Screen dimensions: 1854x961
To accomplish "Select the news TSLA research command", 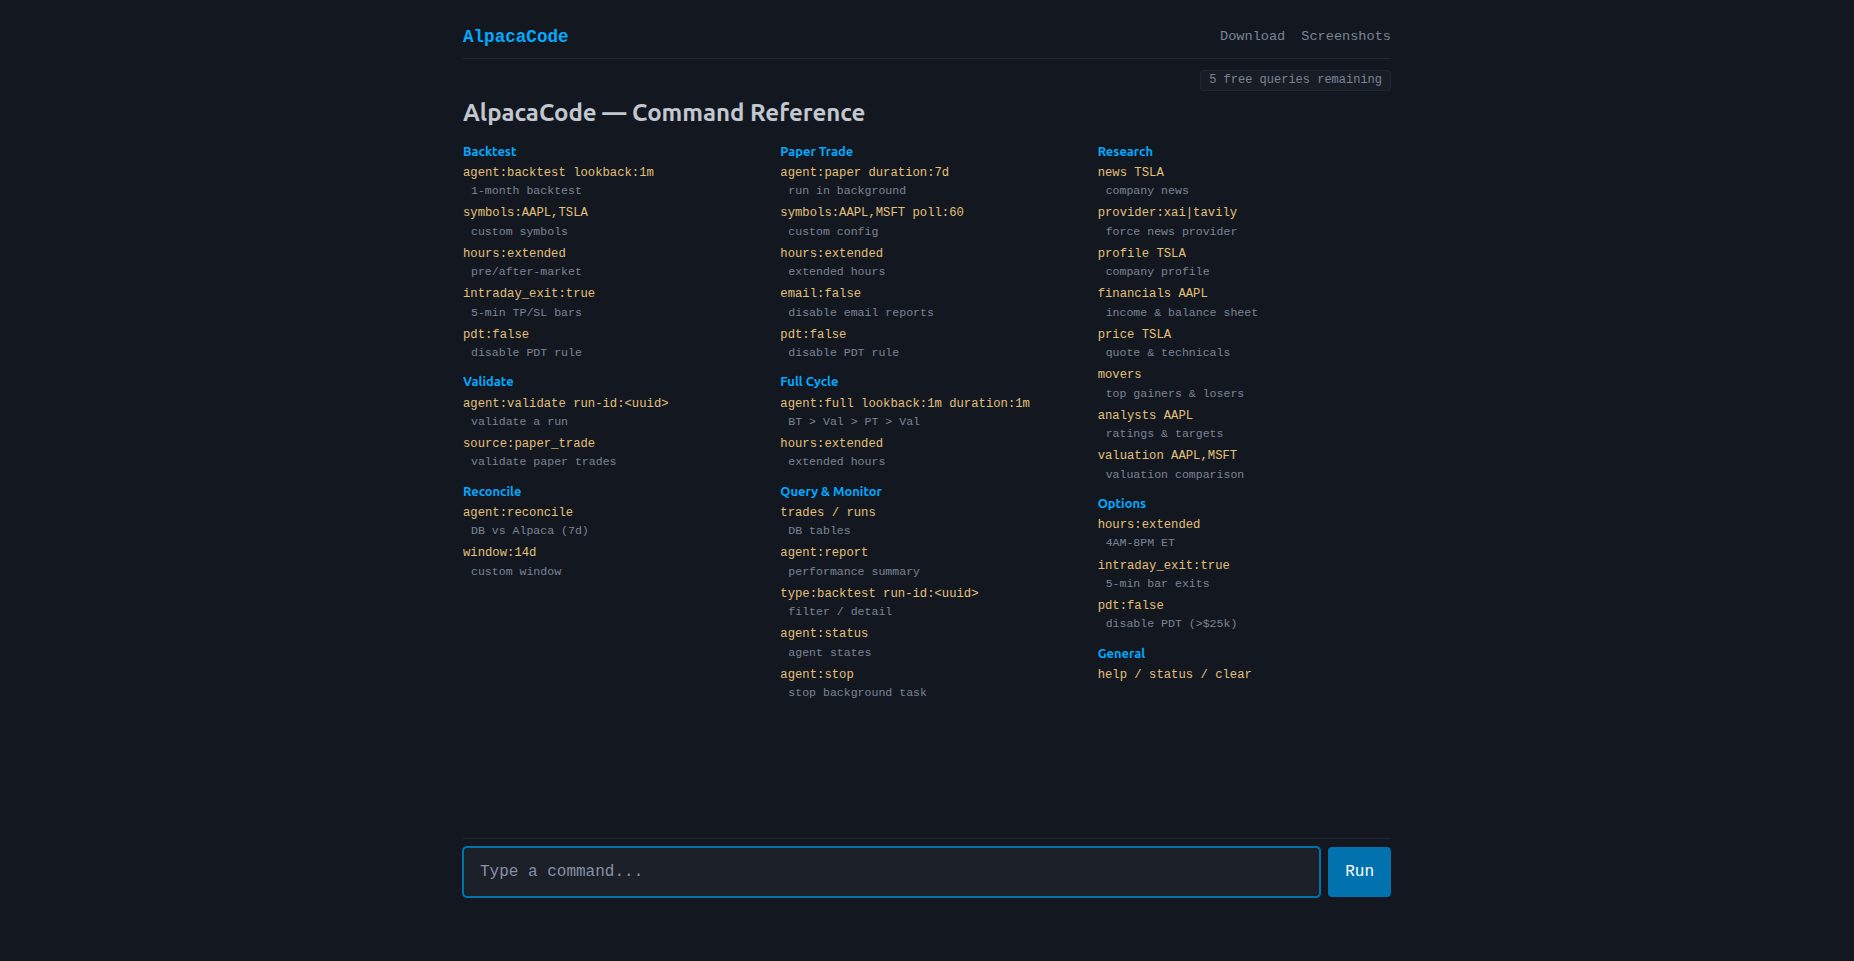I will click(x=1131, y=171).
